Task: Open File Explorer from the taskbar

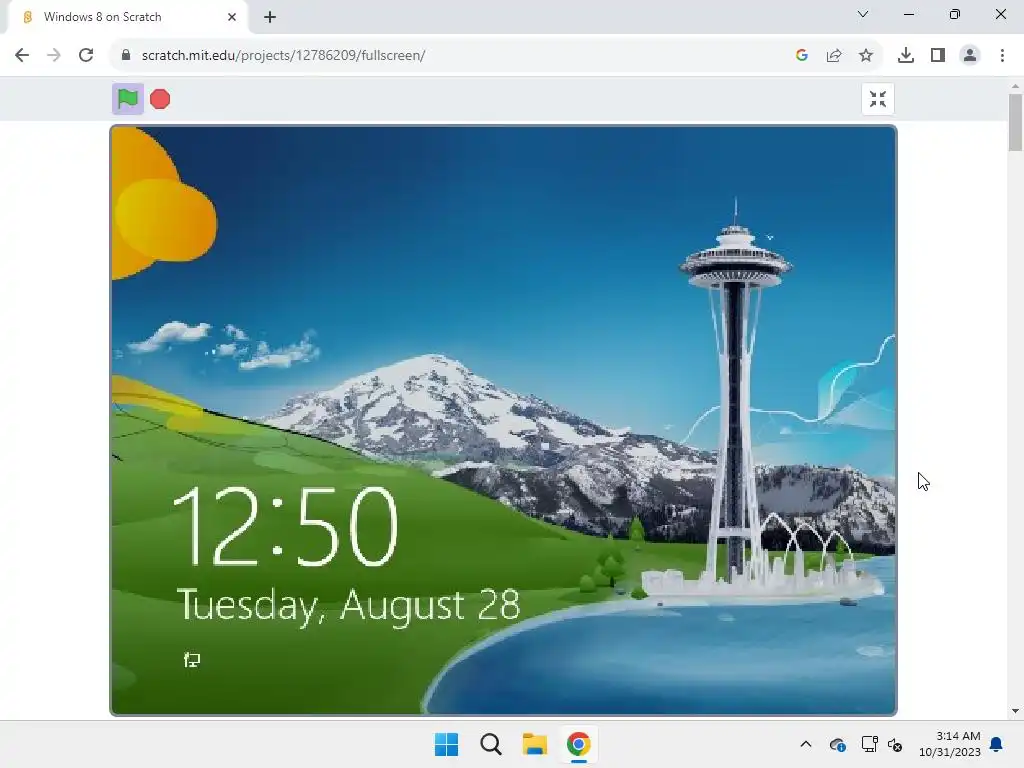Action: 534,744
